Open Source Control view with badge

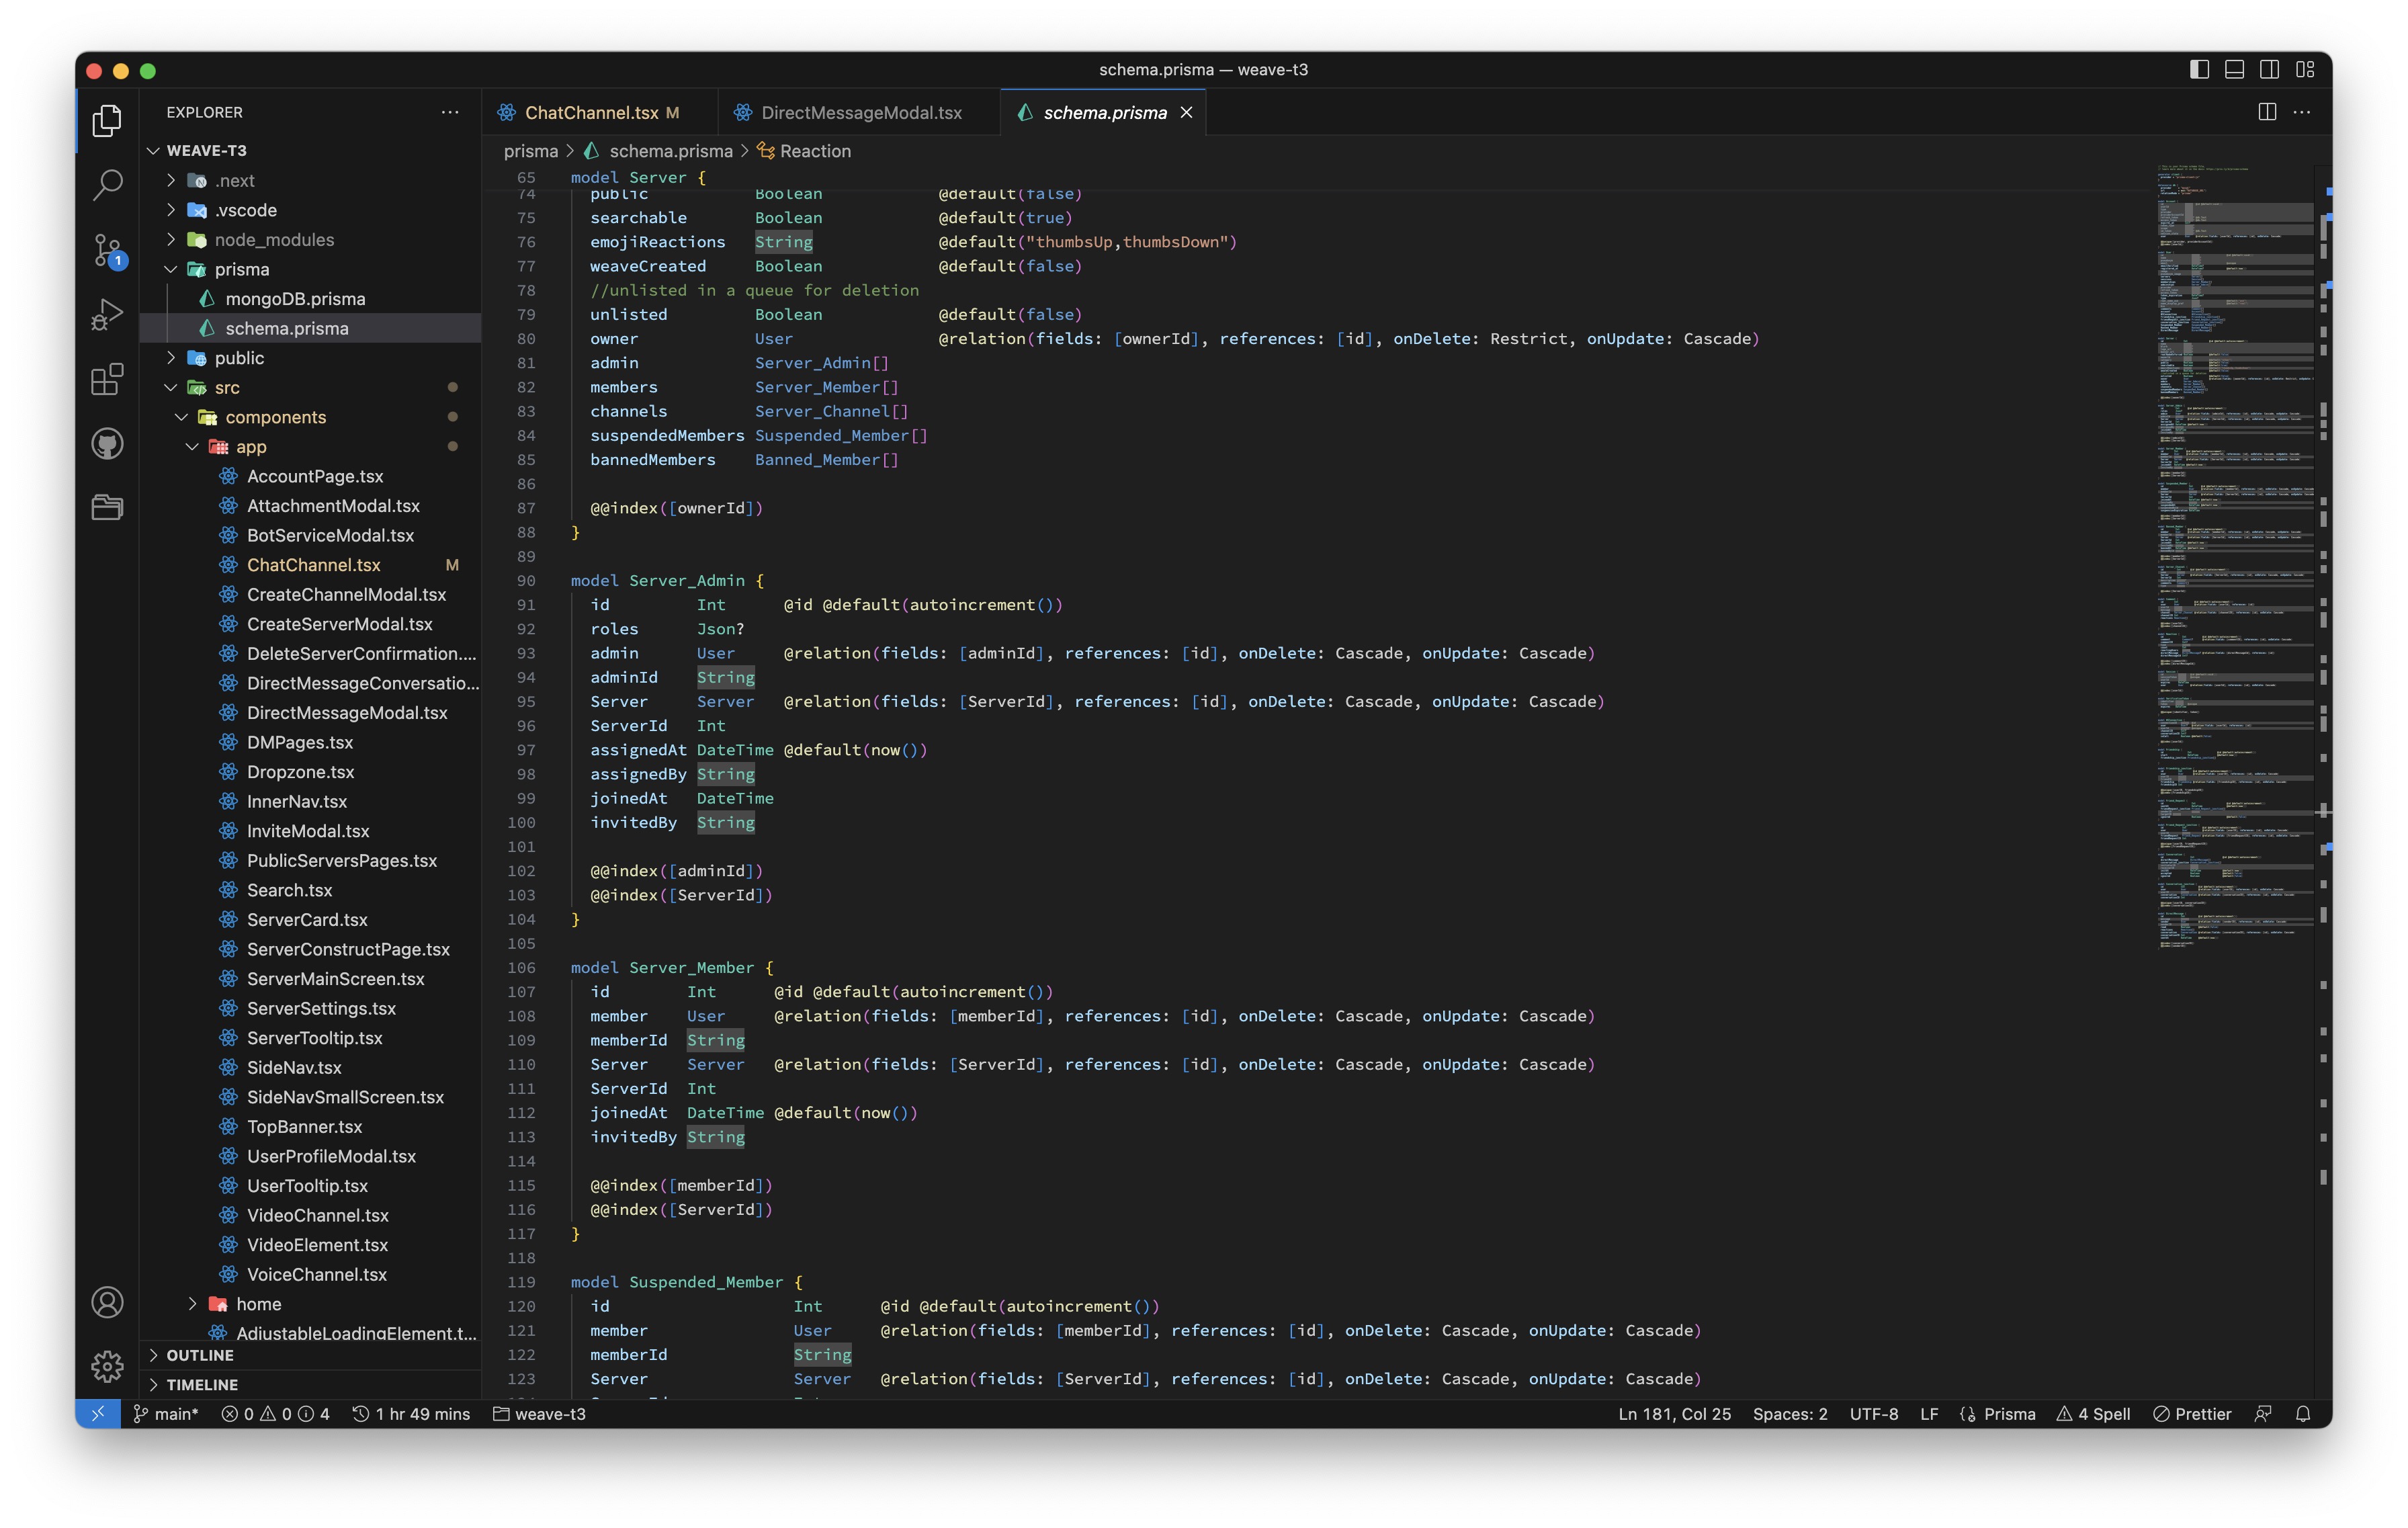107,249
